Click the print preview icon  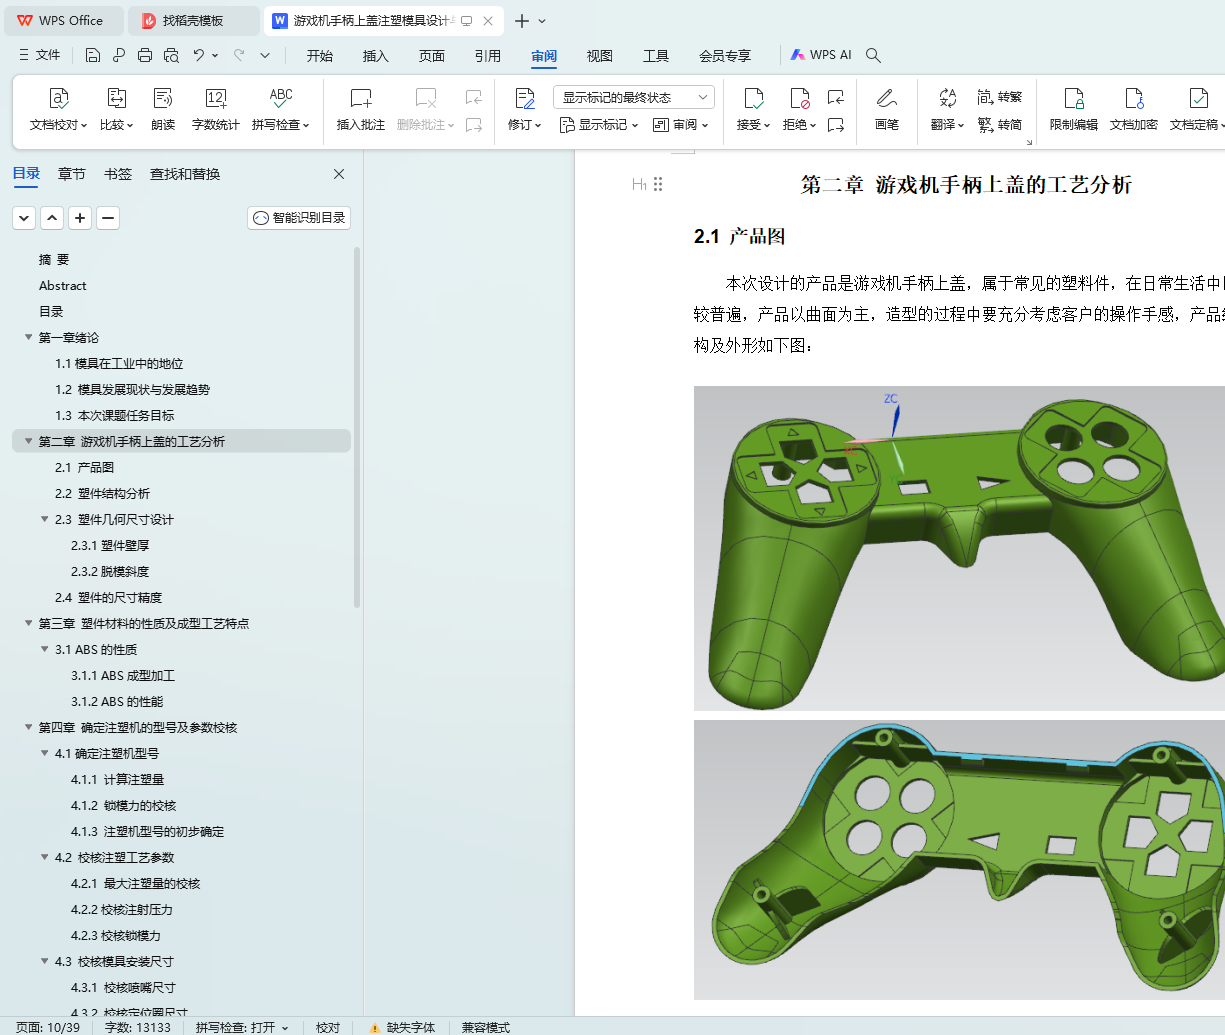171,55
